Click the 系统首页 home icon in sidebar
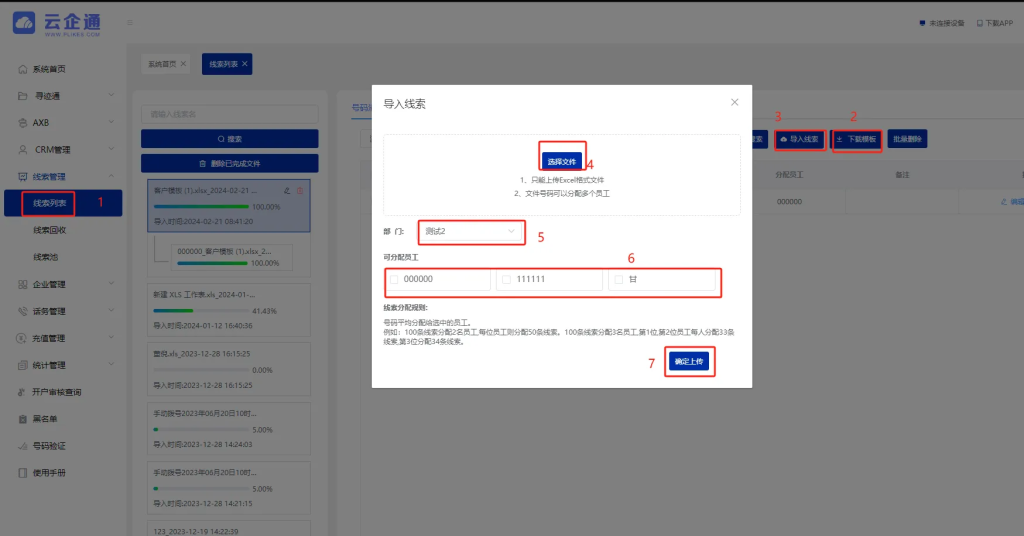1024x536 pixels. pyautogui.click(x=23, y=69)
